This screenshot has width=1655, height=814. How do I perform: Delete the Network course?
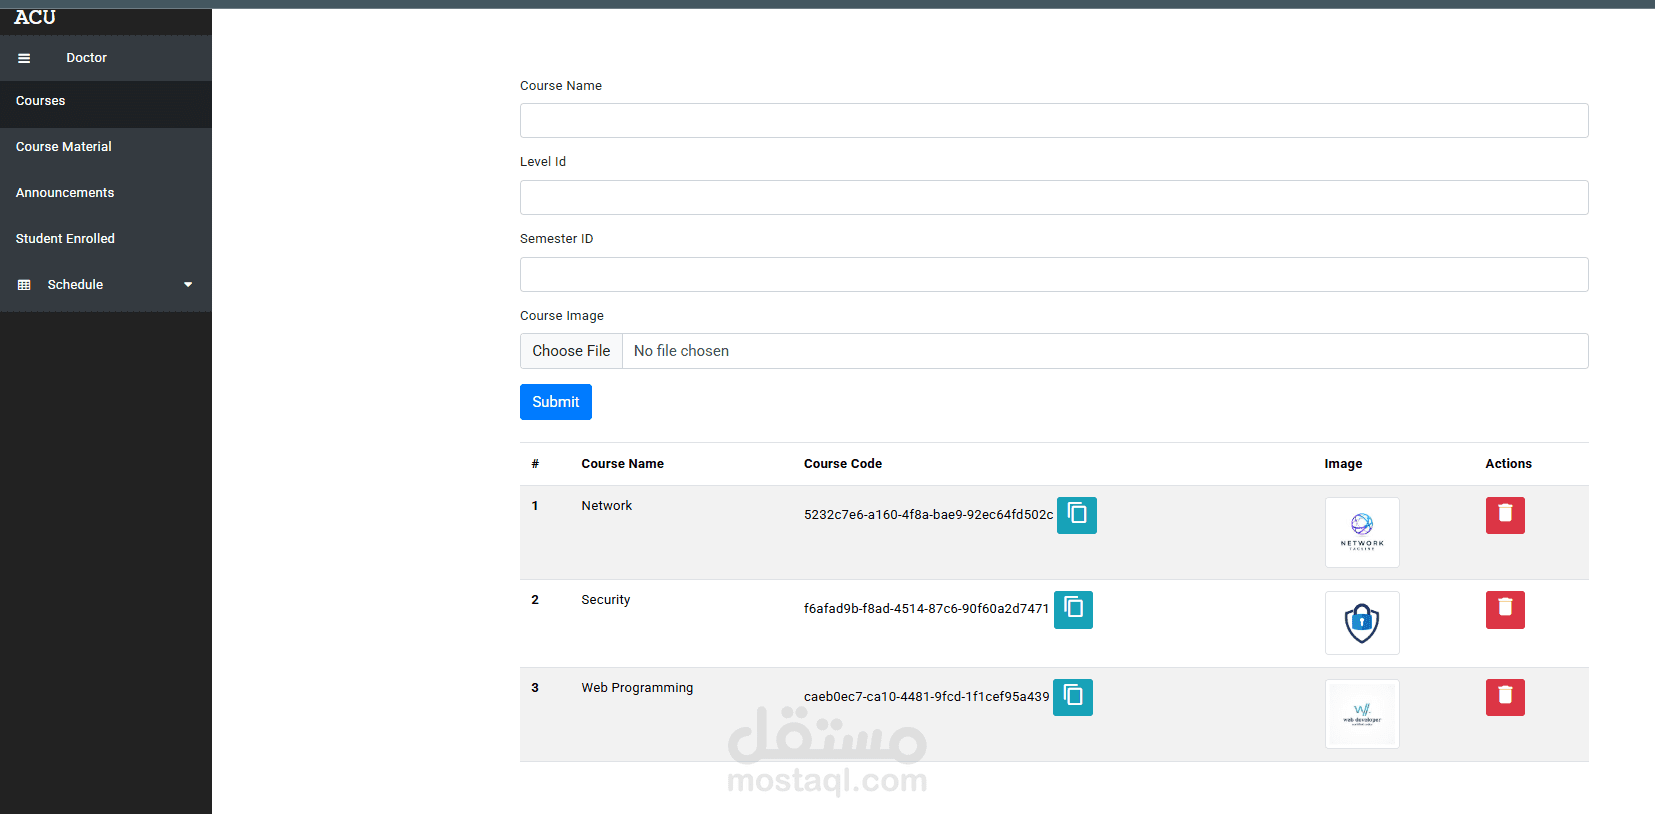tap(1505, 515)
